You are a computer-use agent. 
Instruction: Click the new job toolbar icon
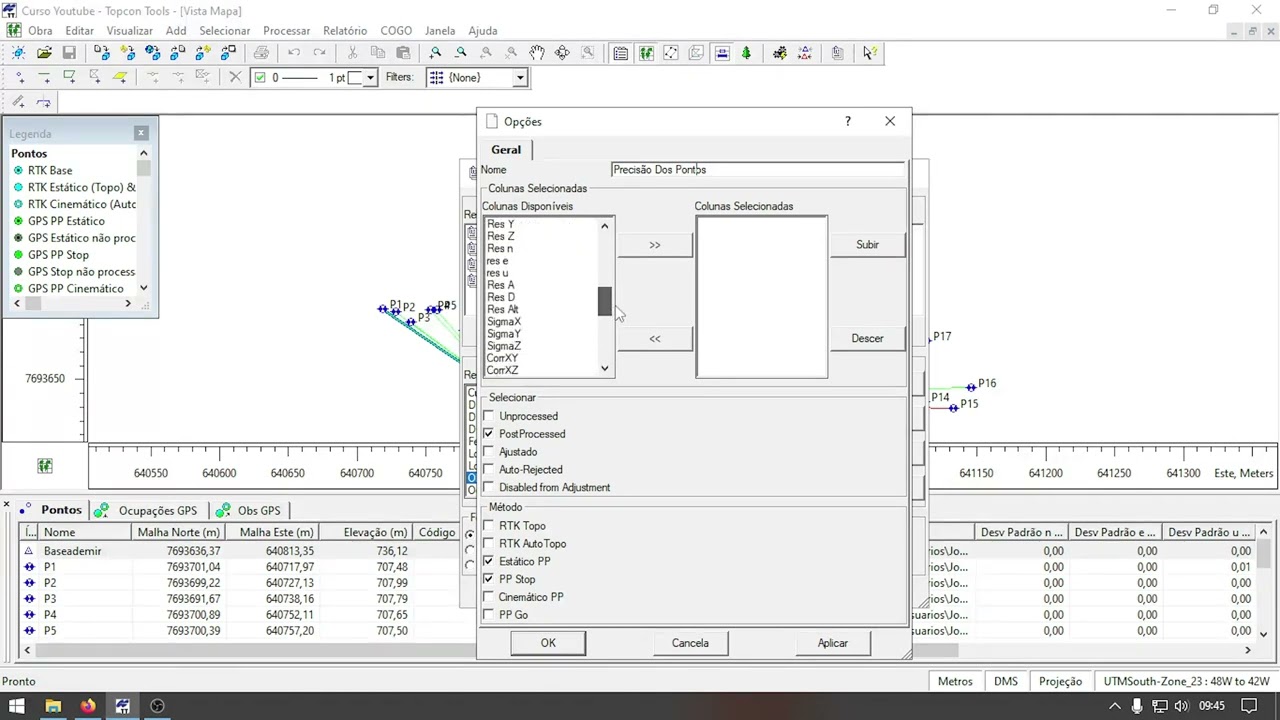(x=19, y=53)
